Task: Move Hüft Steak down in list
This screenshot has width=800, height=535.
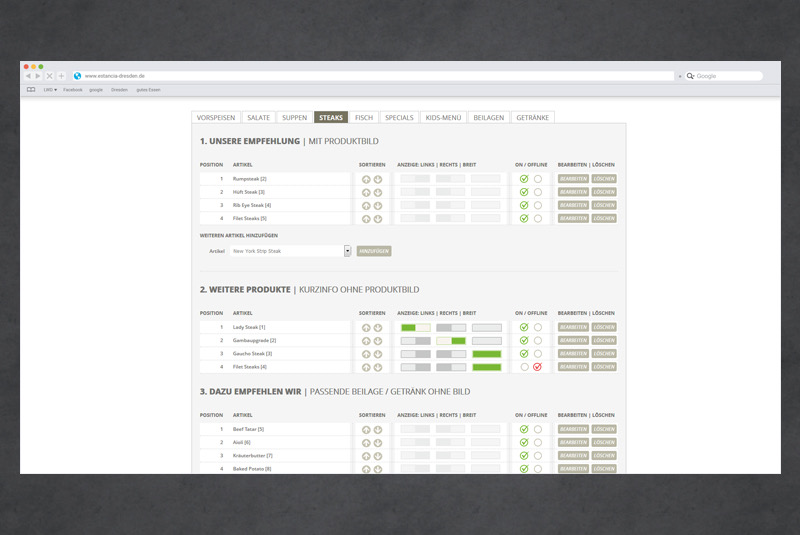Action: (x=378, y=193)
